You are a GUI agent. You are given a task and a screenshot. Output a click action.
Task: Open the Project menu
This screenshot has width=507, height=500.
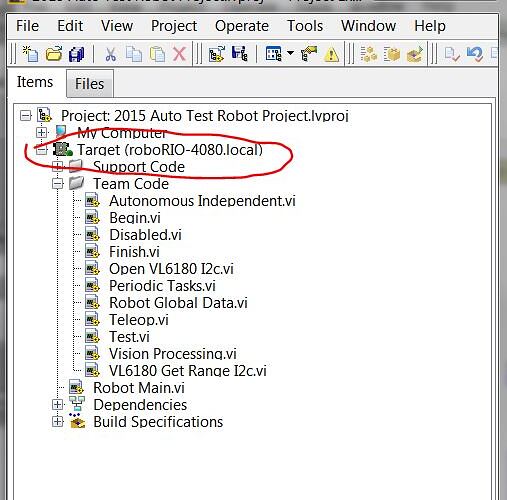[x=174, y=26]
